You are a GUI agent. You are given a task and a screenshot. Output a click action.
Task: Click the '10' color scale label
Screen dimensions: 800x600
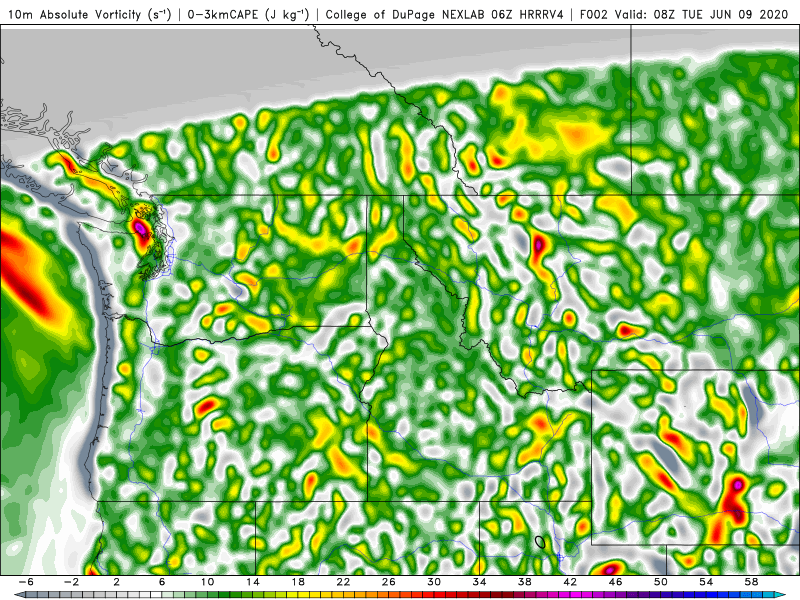(207, 582)
